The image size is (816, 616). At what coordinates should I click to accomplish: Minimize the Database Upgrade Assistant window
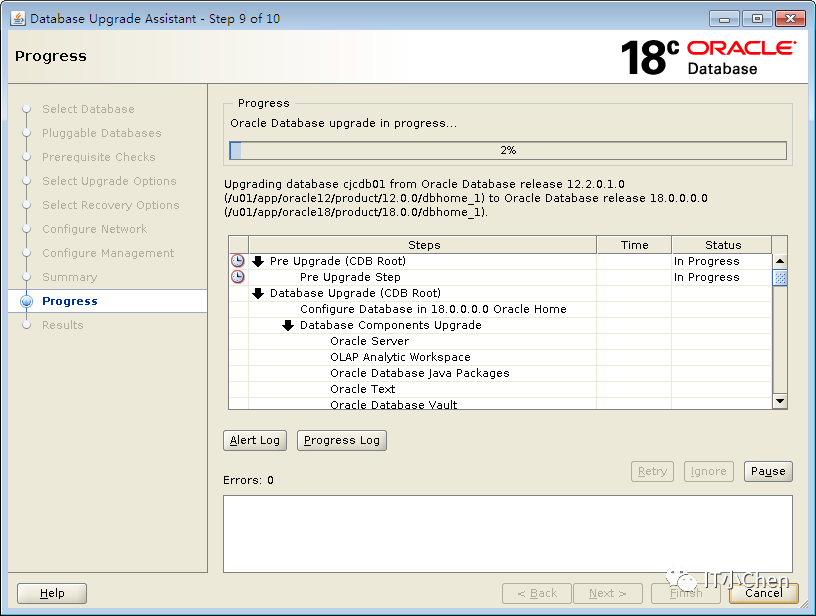tap(724, 19)
